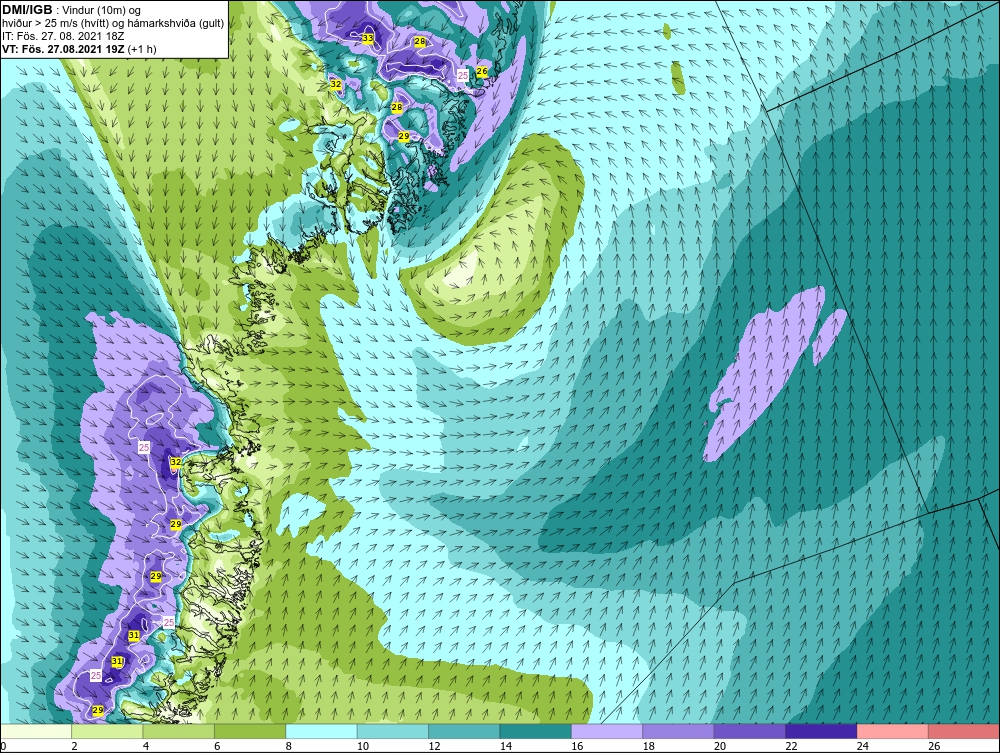1000x753 pixels.
Task: Click the 'IT: Fös. 27. 08. 2021 18Z' line
Action: pos(62,36)
